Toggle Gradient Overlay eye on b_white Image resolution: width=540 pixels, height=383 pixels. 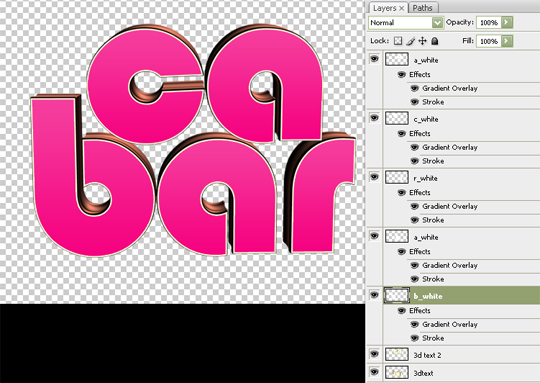point(415,324)
